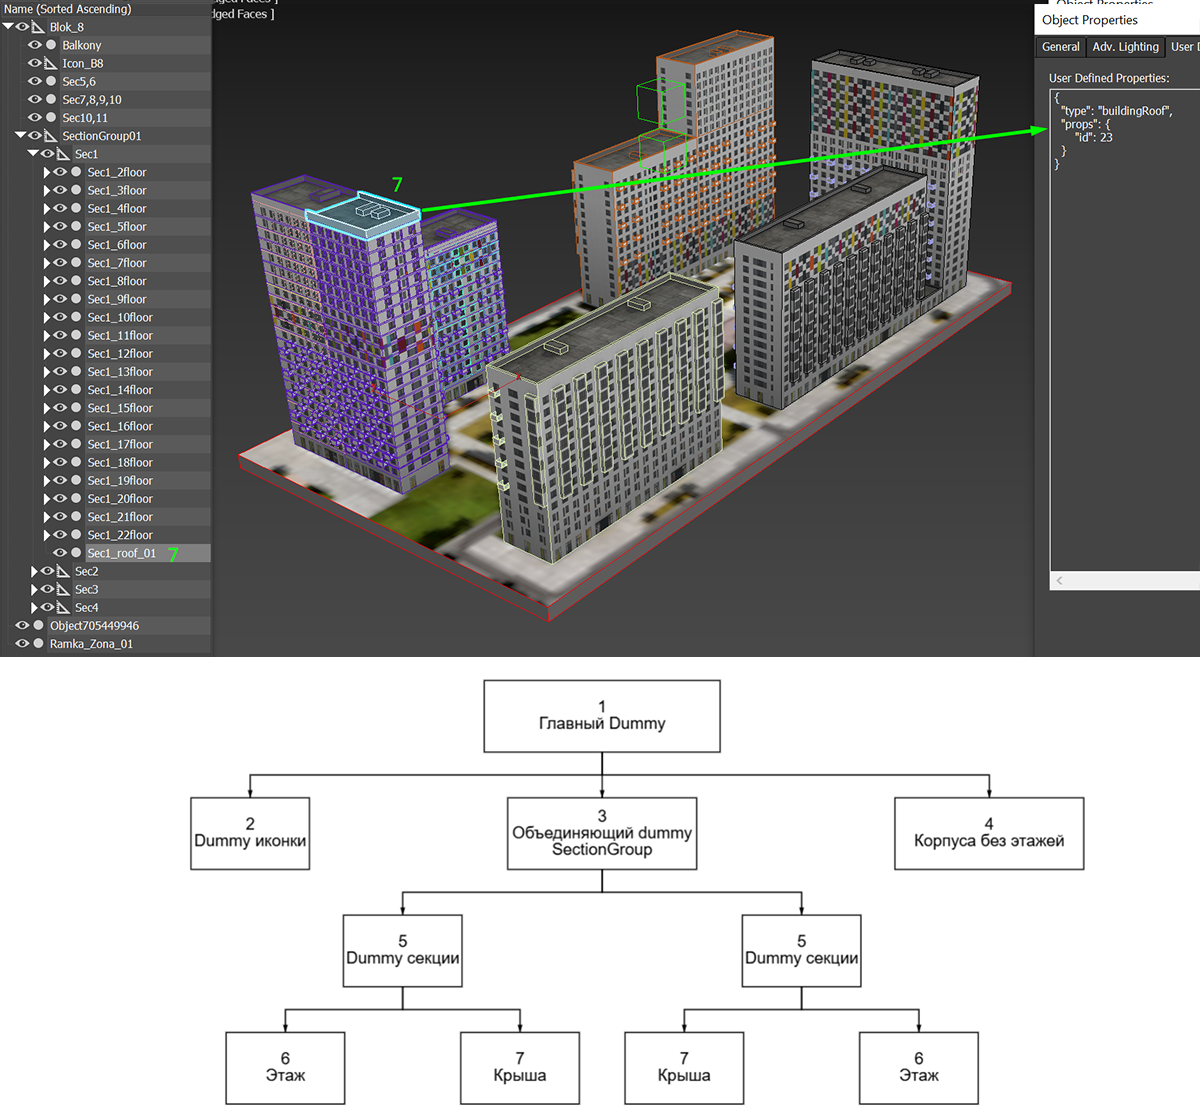This screenshot has height=1120, width=1200.
Task: Click the geometry dot icon of Sec1_2floor
Action: pyautogui.click(x=76, y=172)
